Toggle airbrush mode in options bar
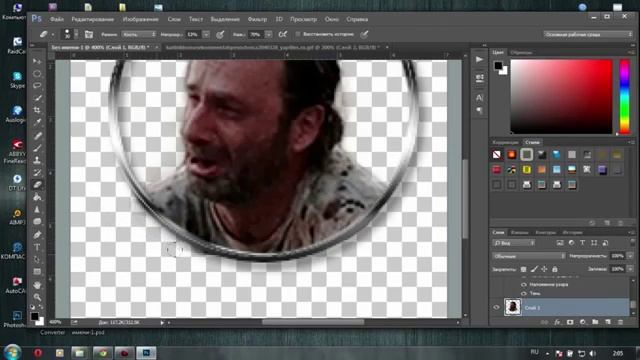The height and width of the screenshot is (360, 640). (x=282, y=35)
